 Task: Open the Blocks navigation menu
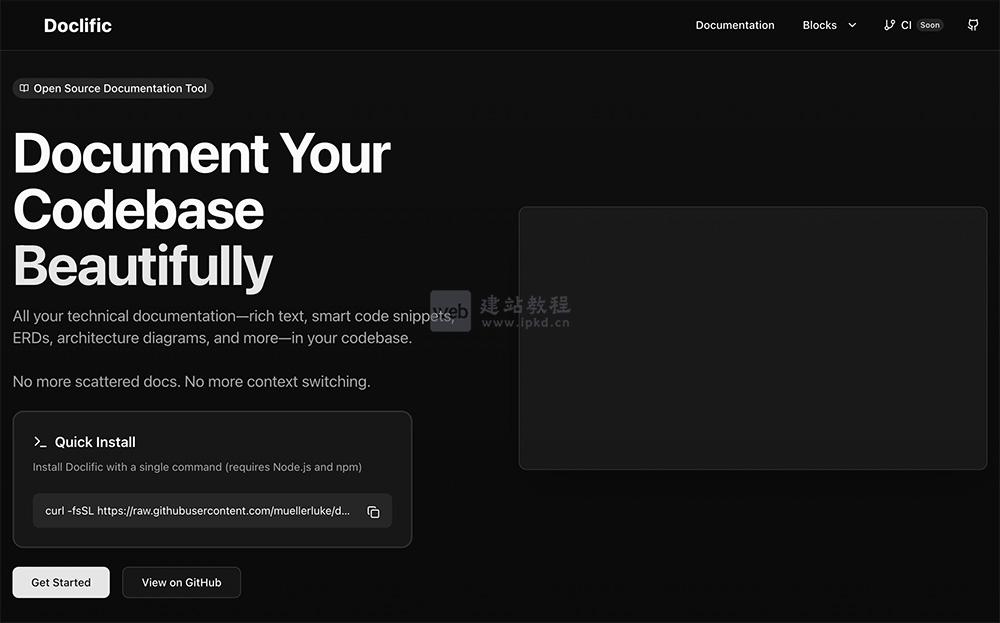coord(819,25)
